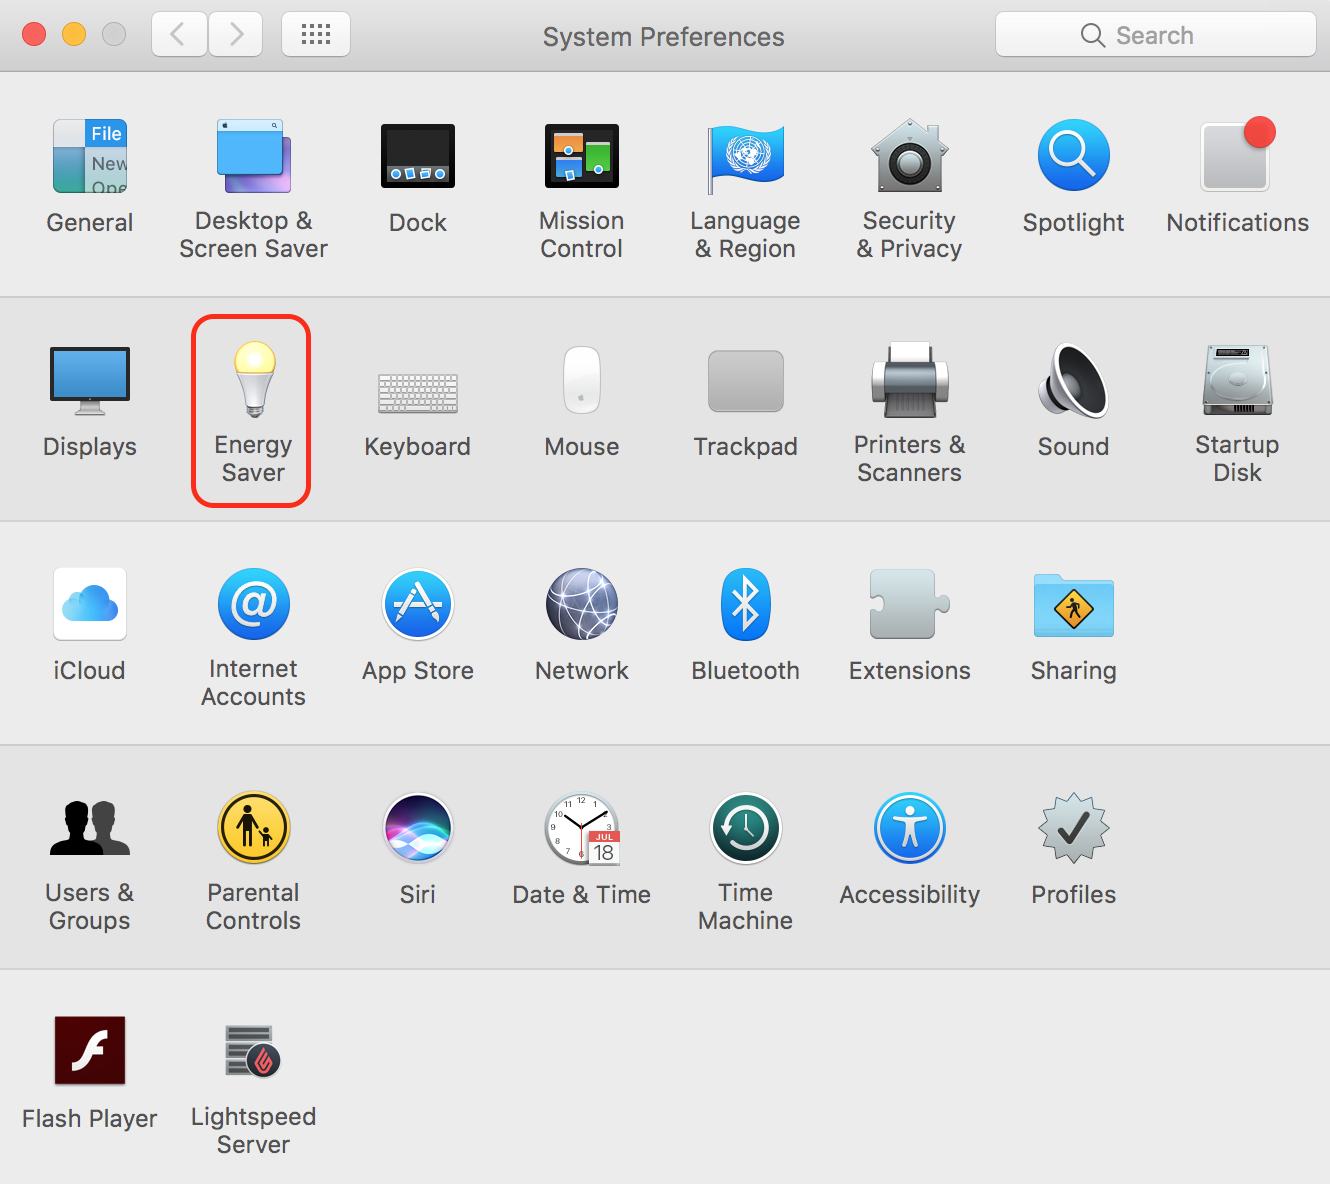
Task: Minimize the System Preferences window
Action: point(74,34)
